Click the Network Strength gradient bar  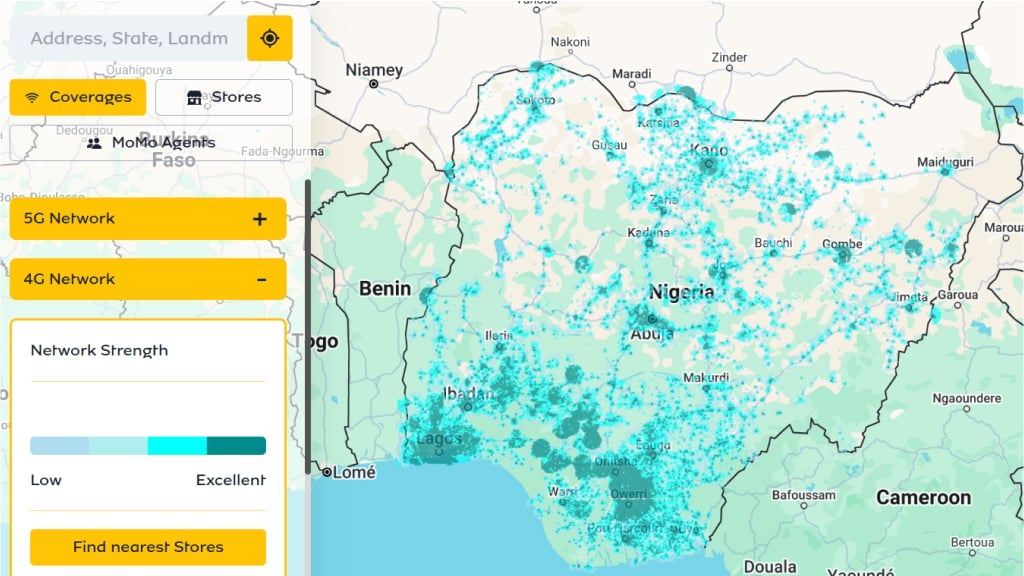coord(147,445)
